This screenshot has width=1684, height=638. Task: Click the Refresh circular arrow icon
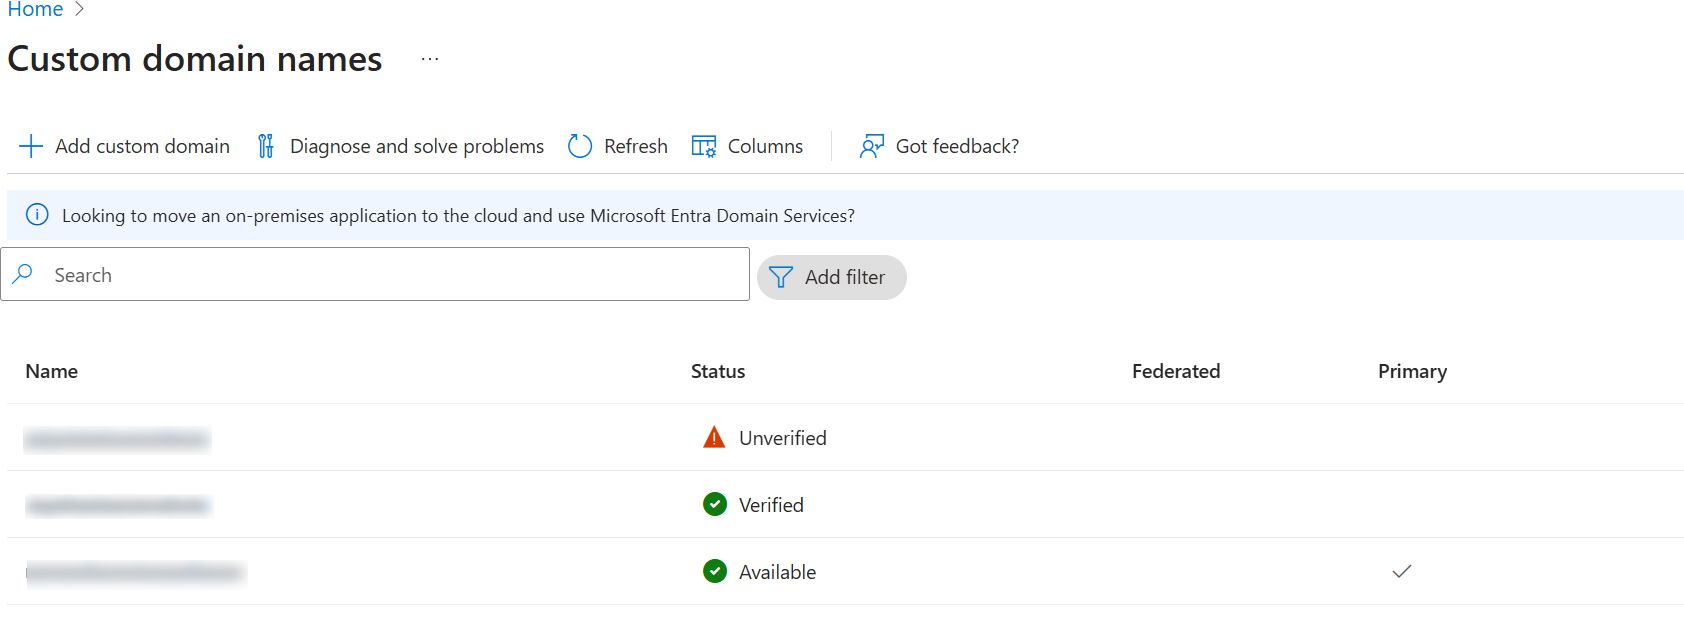[x=580, y=146]
